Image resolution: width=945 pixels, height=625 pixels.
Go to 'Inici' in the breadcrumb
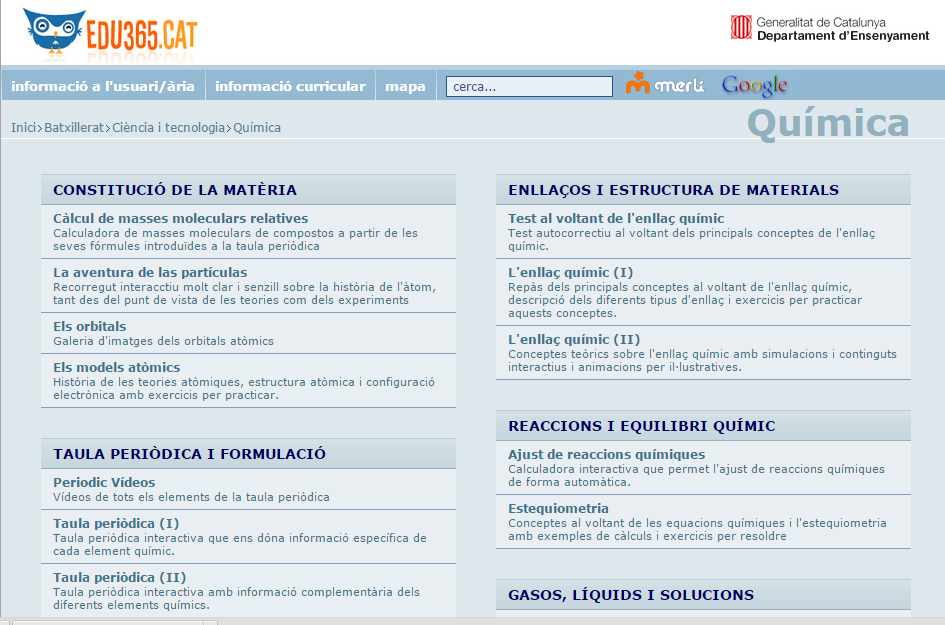[23, 127]
